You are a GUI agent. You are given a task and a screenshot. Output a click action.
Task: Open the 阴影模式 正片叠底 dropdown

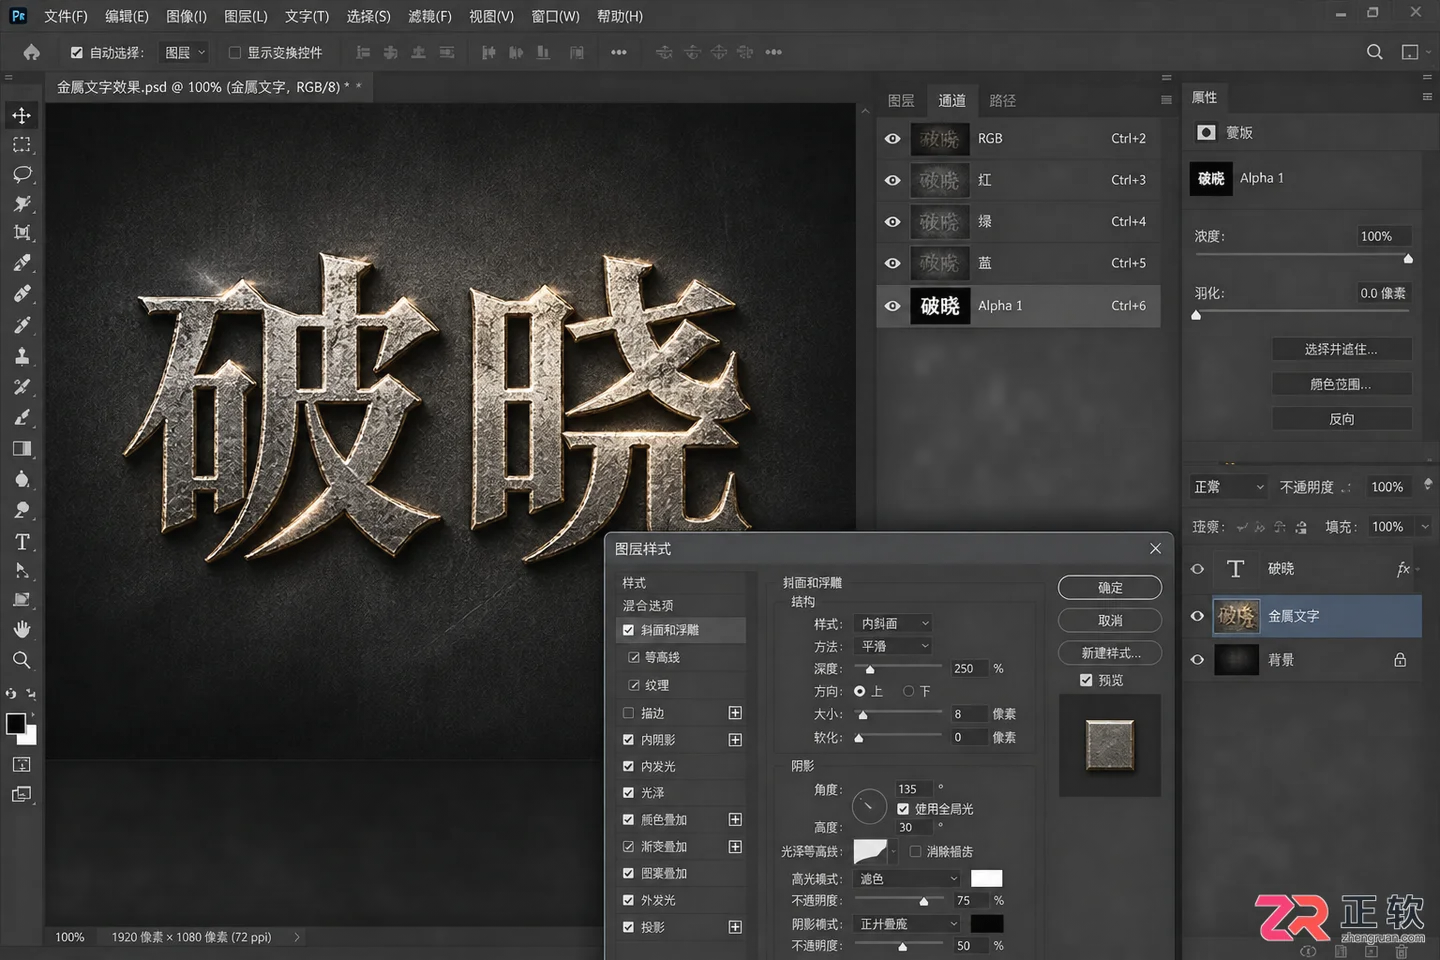tap(907, 924)
